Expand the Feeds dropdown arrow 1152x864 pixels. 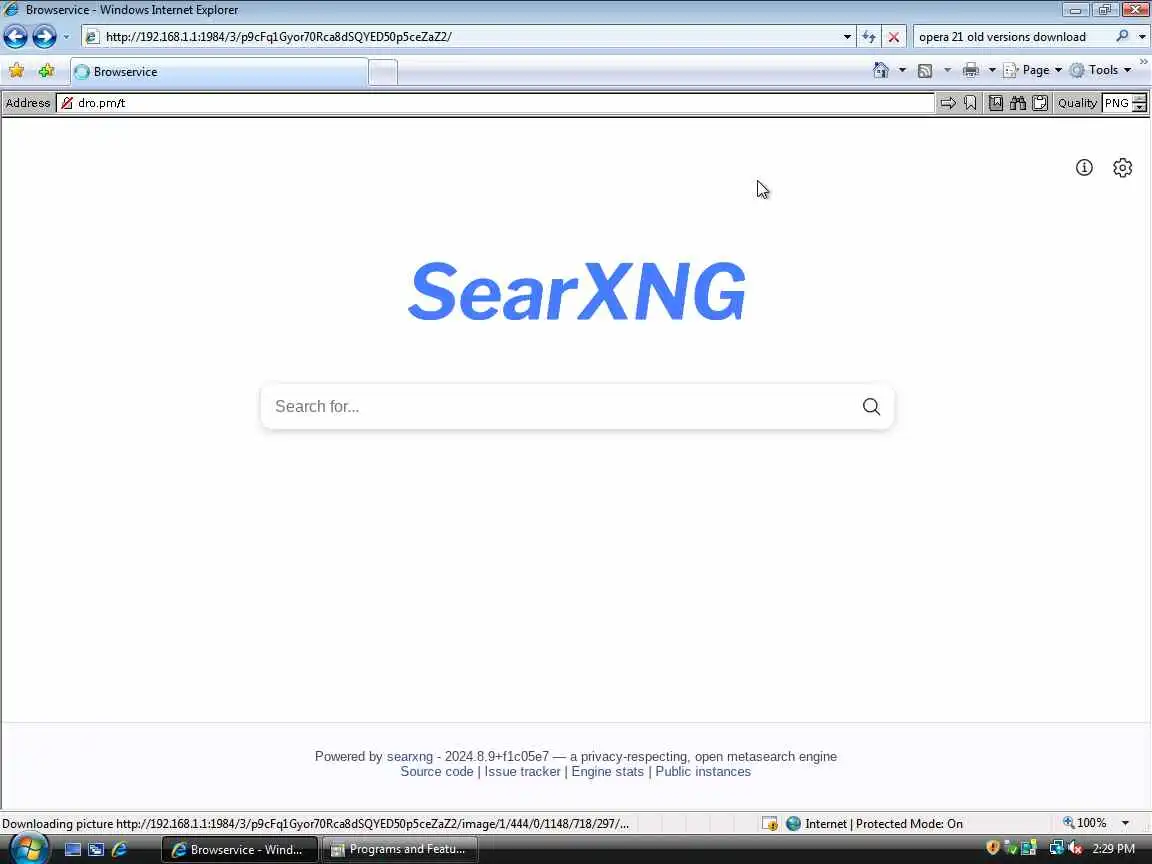click(x=947, y=71)
